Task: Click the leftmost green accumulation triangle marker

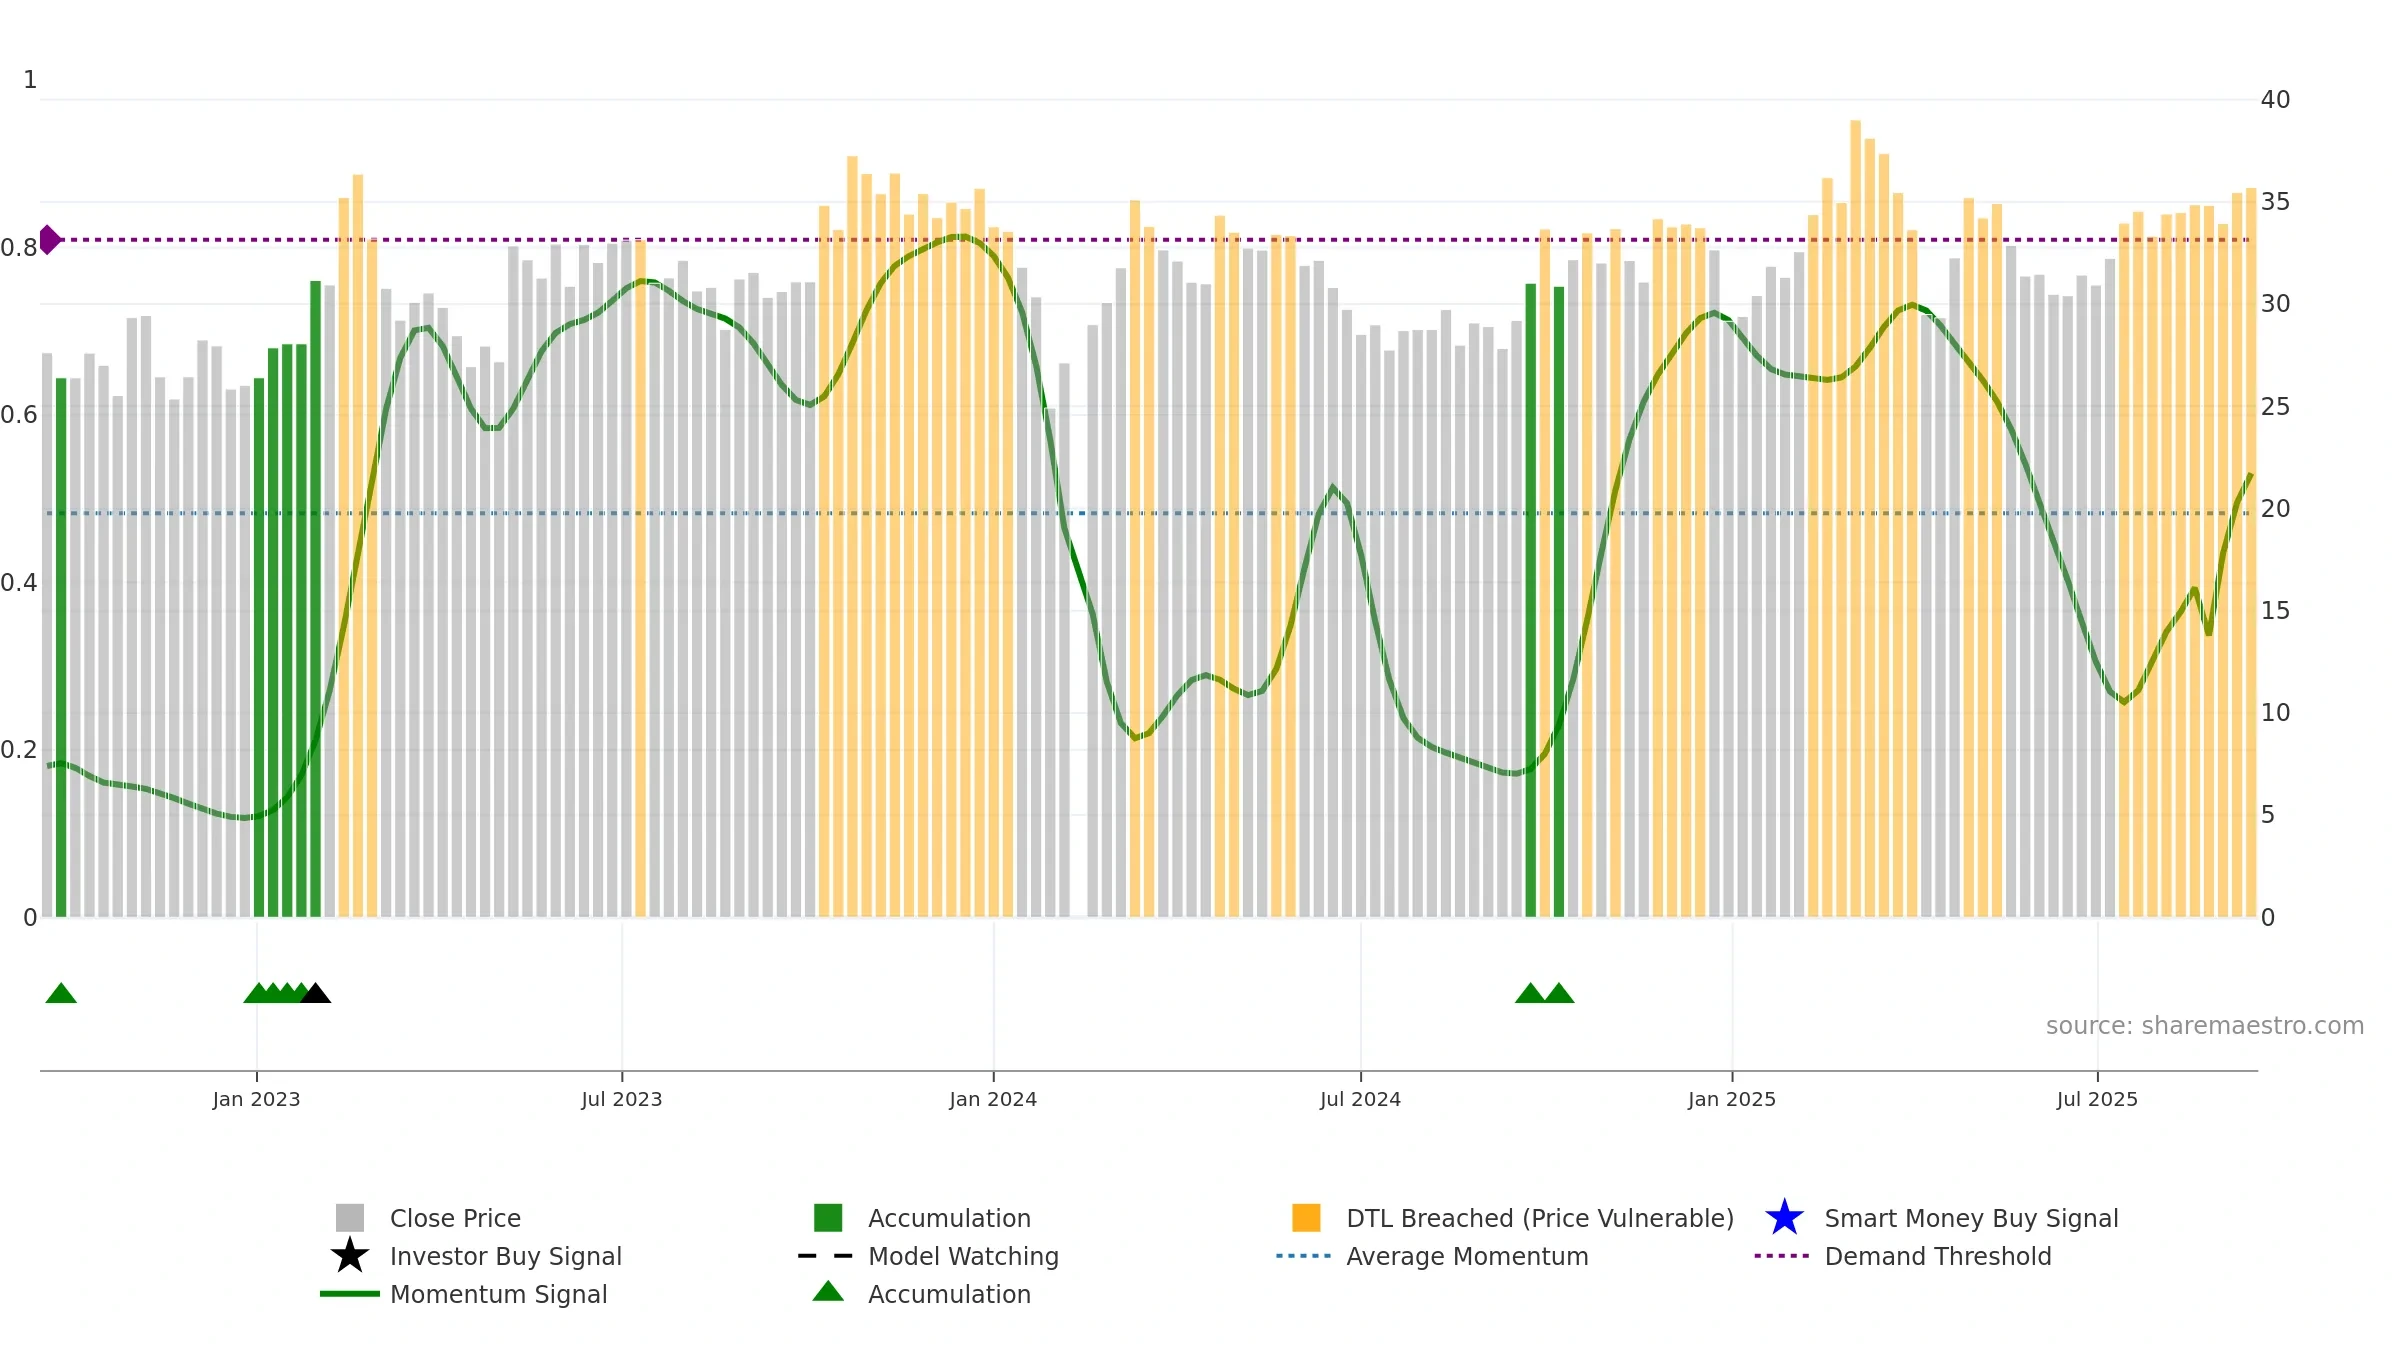Action: pyautogui.click(x=61, y=993)
